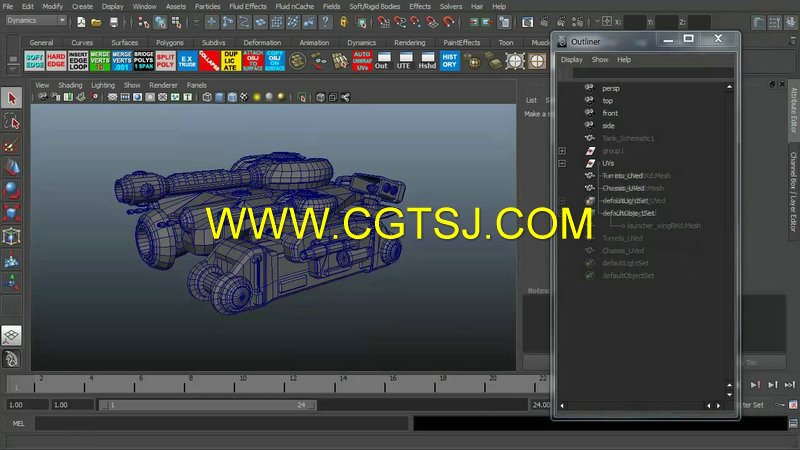Toggle use all lights yellow sphere icon
Image resolution: width=800 pixels, height=450 pixels.
point(257,97)
